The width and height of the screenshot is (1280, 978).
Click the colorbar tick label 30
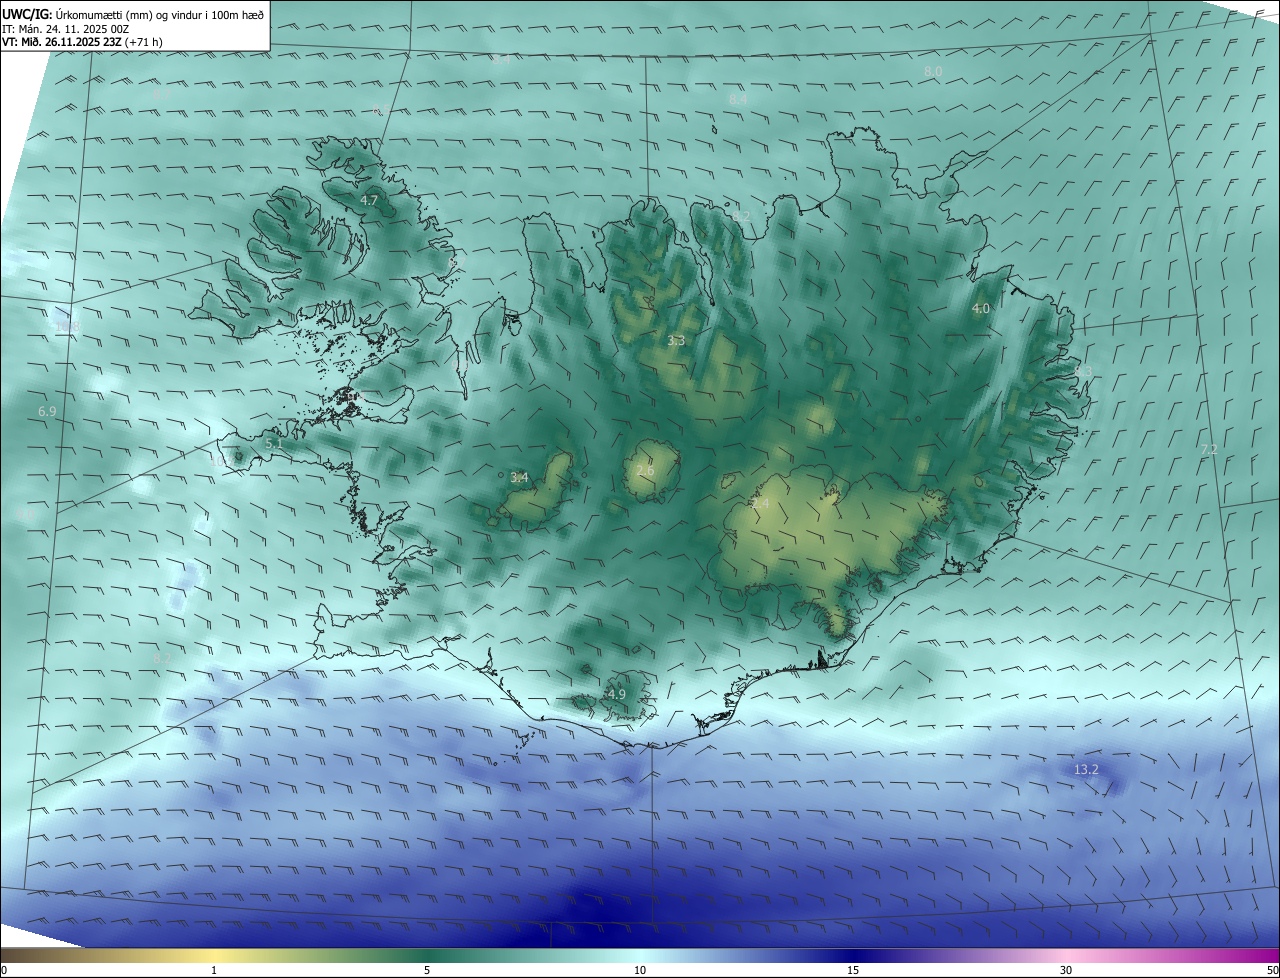coord(1066,970)
